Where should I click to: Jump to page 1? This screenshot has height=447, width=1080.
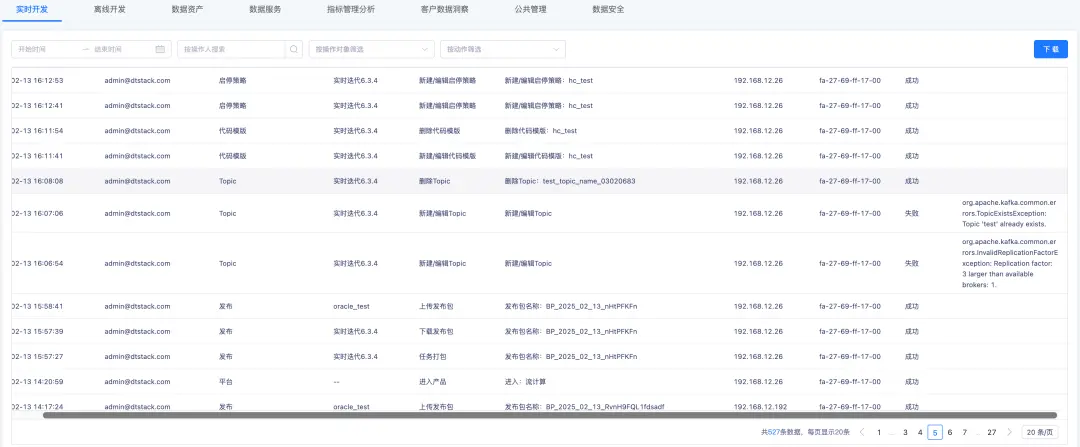click(879, 433)
